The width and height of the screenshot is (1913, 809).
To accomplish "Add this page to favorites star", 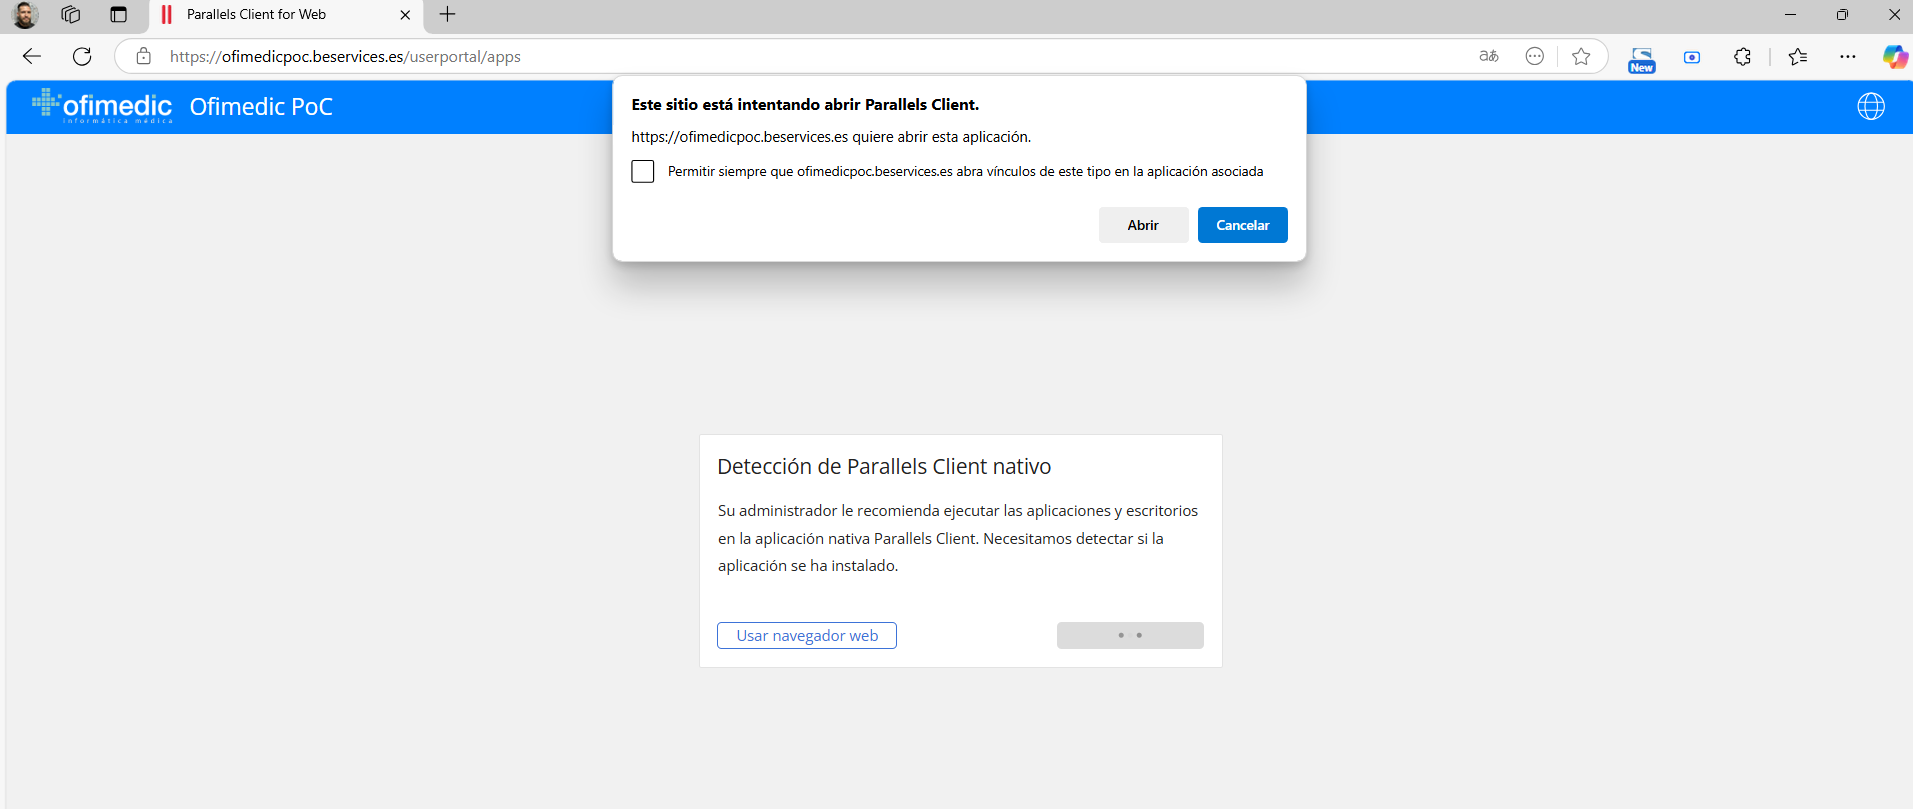I will (x=1581, y=56).
